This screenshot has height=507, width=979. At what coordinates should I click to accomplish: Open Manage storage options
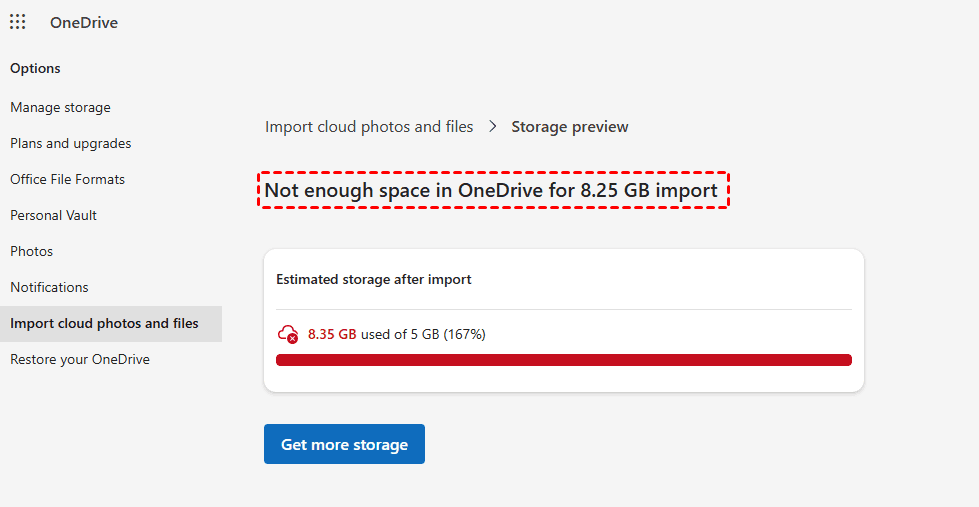60,107
